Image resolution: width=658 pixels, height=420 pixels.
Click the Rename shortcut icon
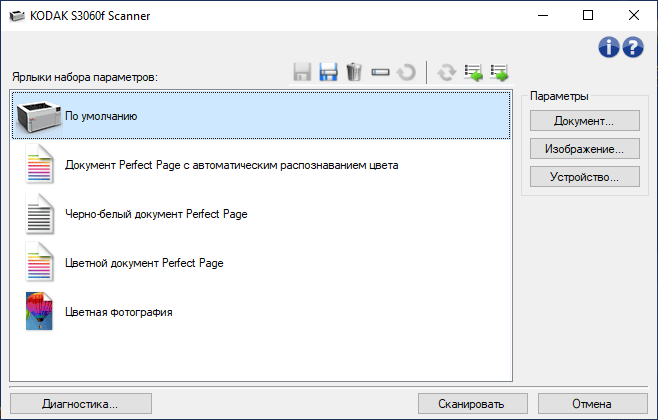point(380,73)
